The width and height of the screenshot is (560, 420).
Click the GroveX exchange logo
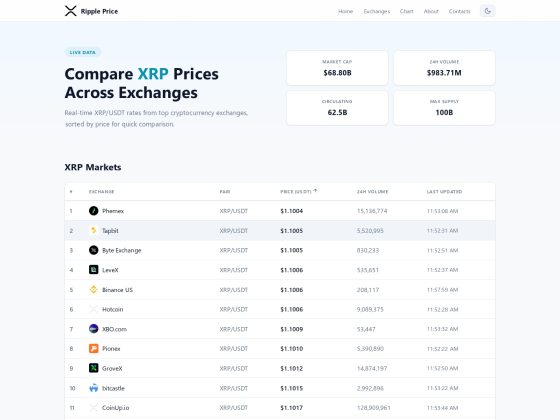(94, 368)
